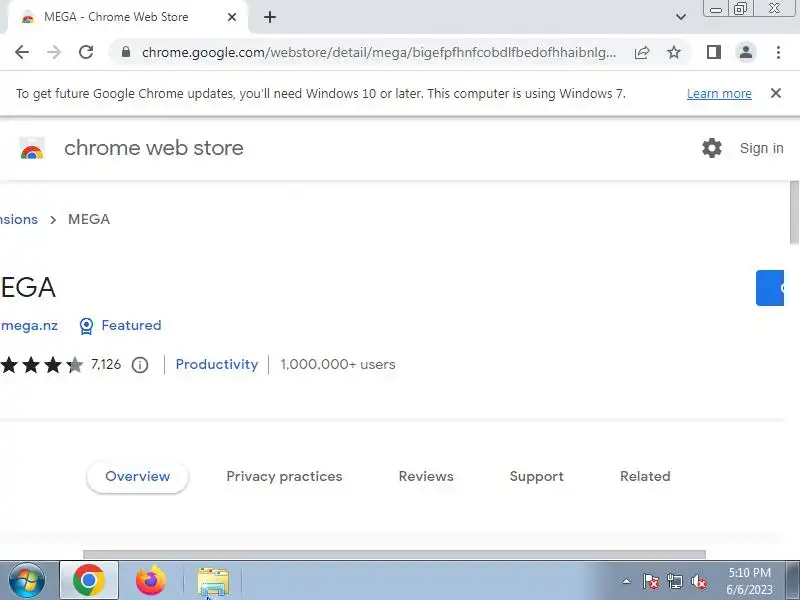The image size is (800, 600).
Task: Open Chrome's three-dot menu
Action: point(778,52)
